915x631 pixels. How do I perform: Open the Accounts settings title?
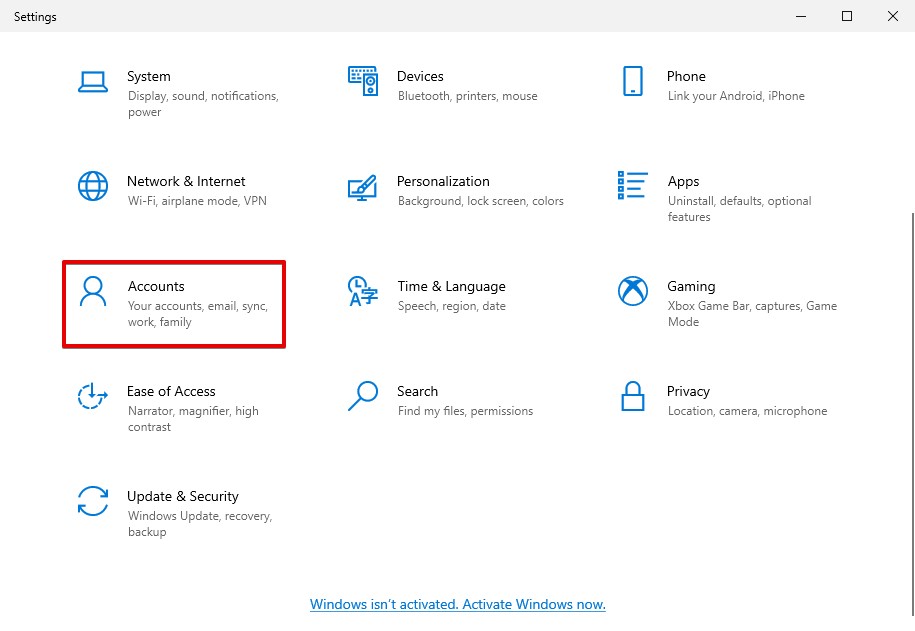coord(156,286)
